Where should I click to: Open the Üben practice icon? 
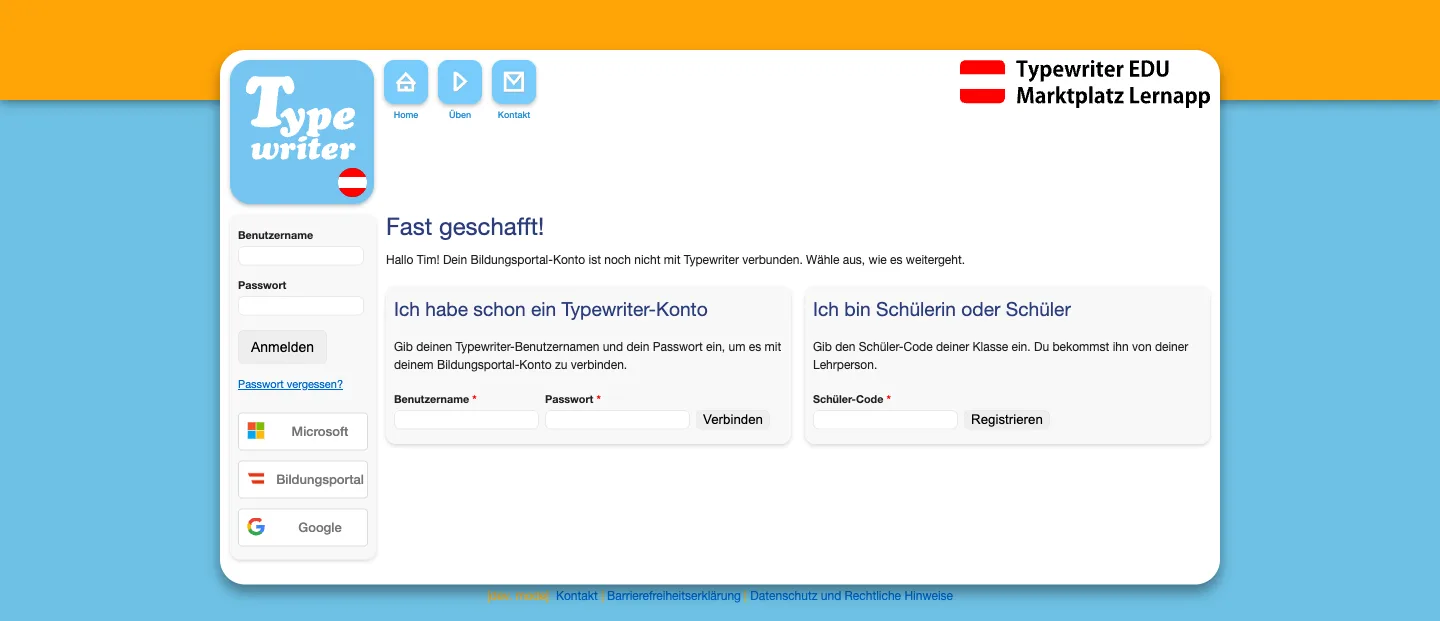click(460, 82)
